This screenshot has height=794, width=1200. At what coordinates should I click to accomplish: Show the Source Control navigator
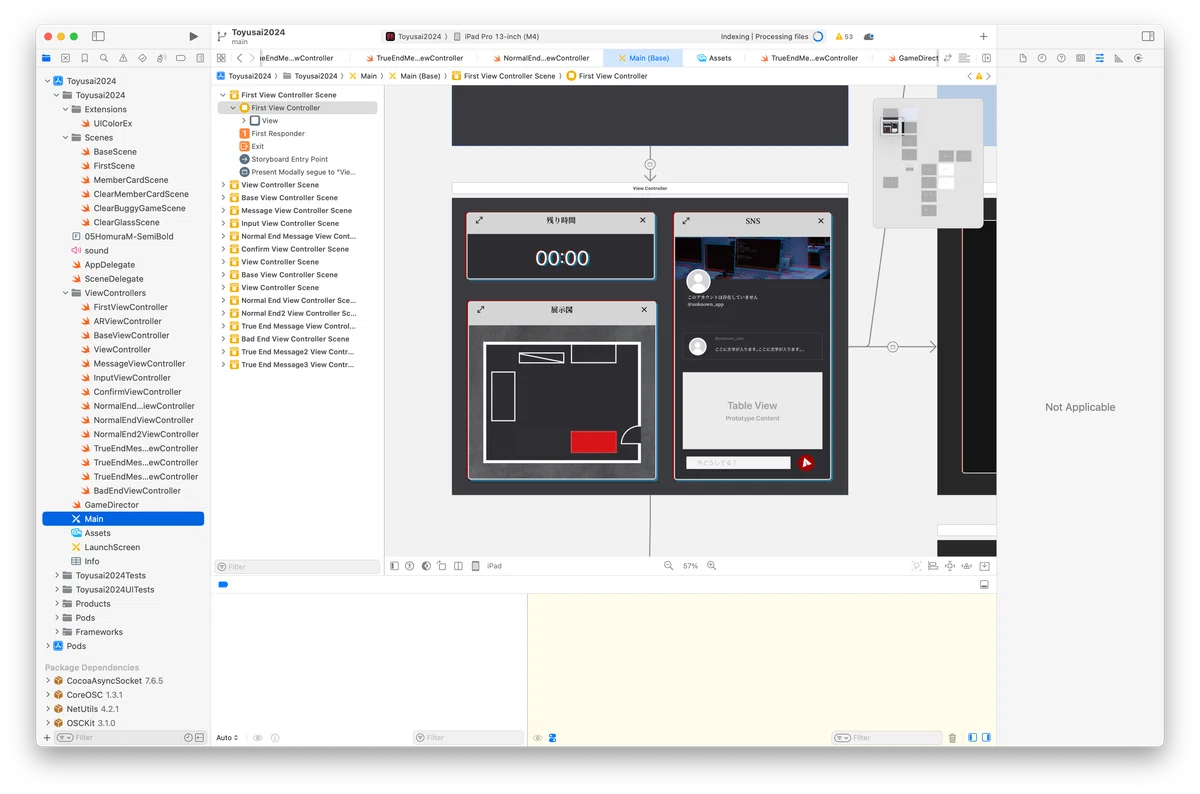pos(65,58)
